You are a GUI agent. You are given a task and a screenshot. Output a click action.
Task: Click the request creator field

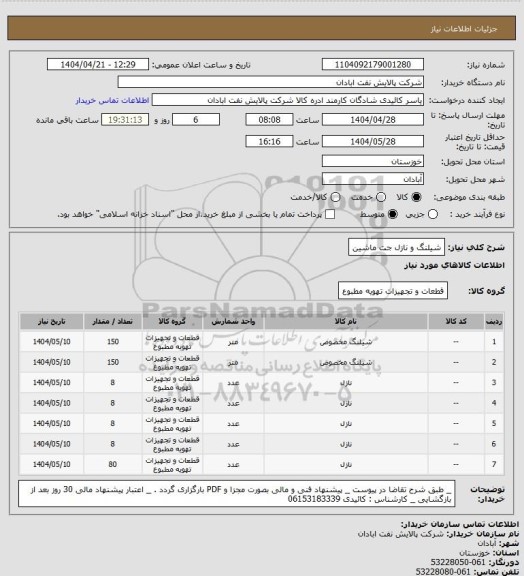pyautogui.click(x=288, y=100)
